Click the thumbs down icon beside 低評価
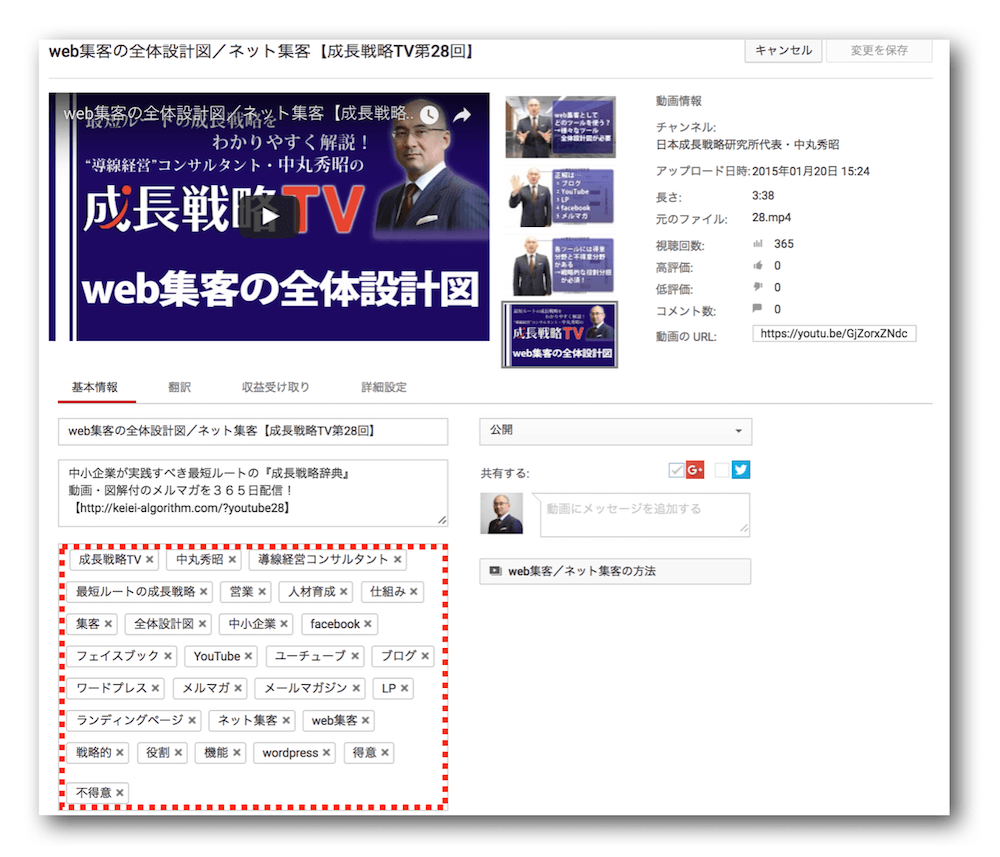 pos(758,285)
